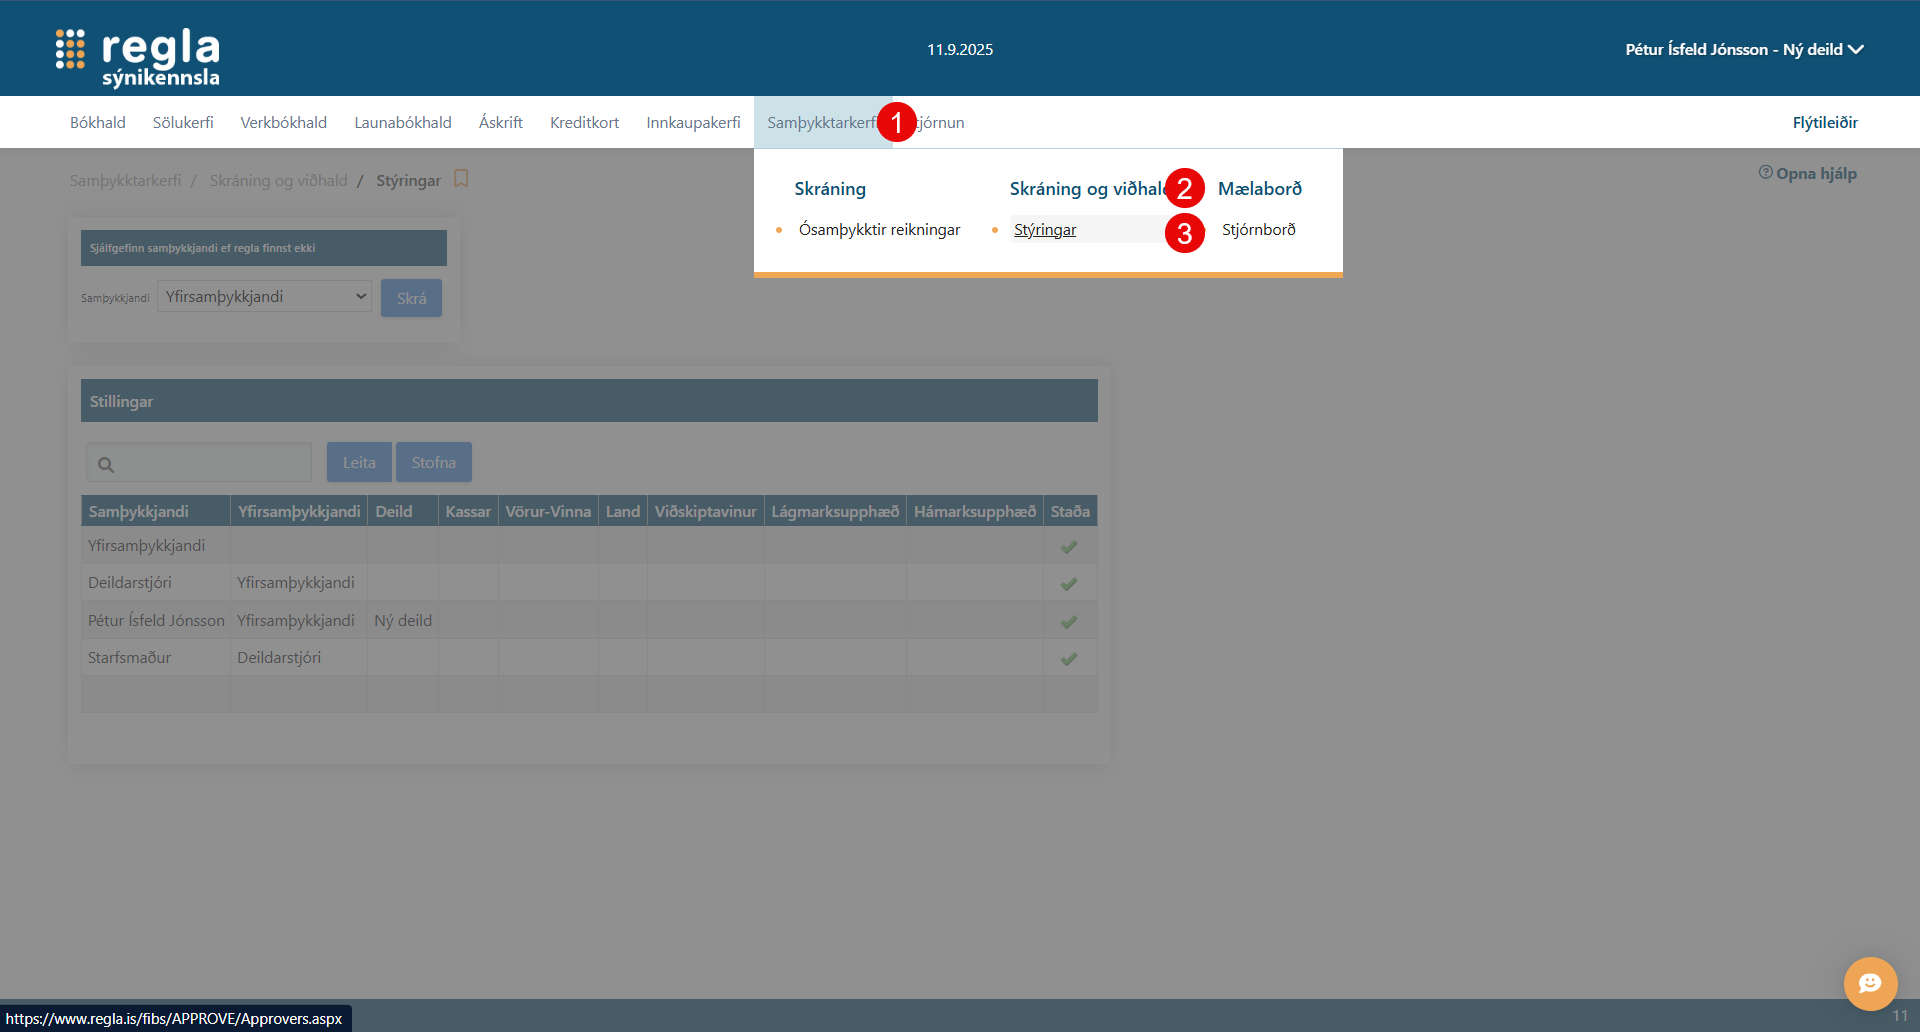Expand the Samþykkjandi dropdown
Screen dimensions: 1920x1032
click(x=264, y=297)
